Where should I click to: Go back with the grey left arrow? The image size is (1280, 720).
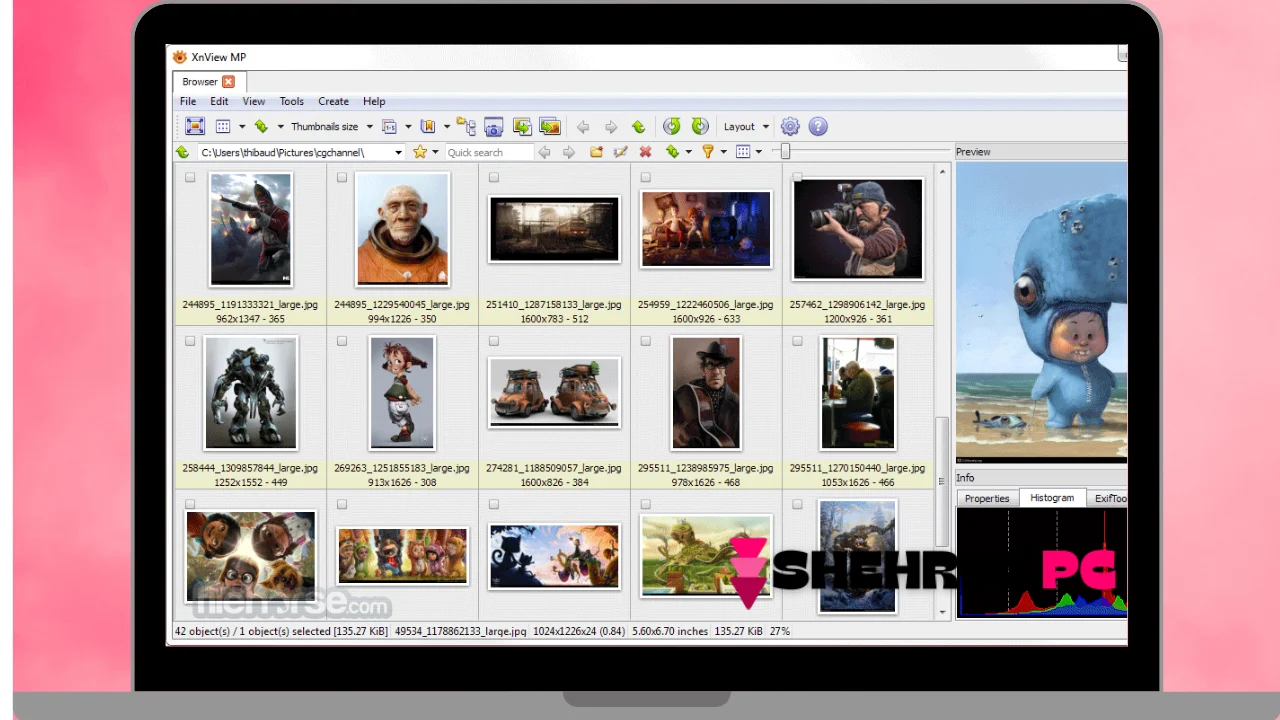[583, 127]
